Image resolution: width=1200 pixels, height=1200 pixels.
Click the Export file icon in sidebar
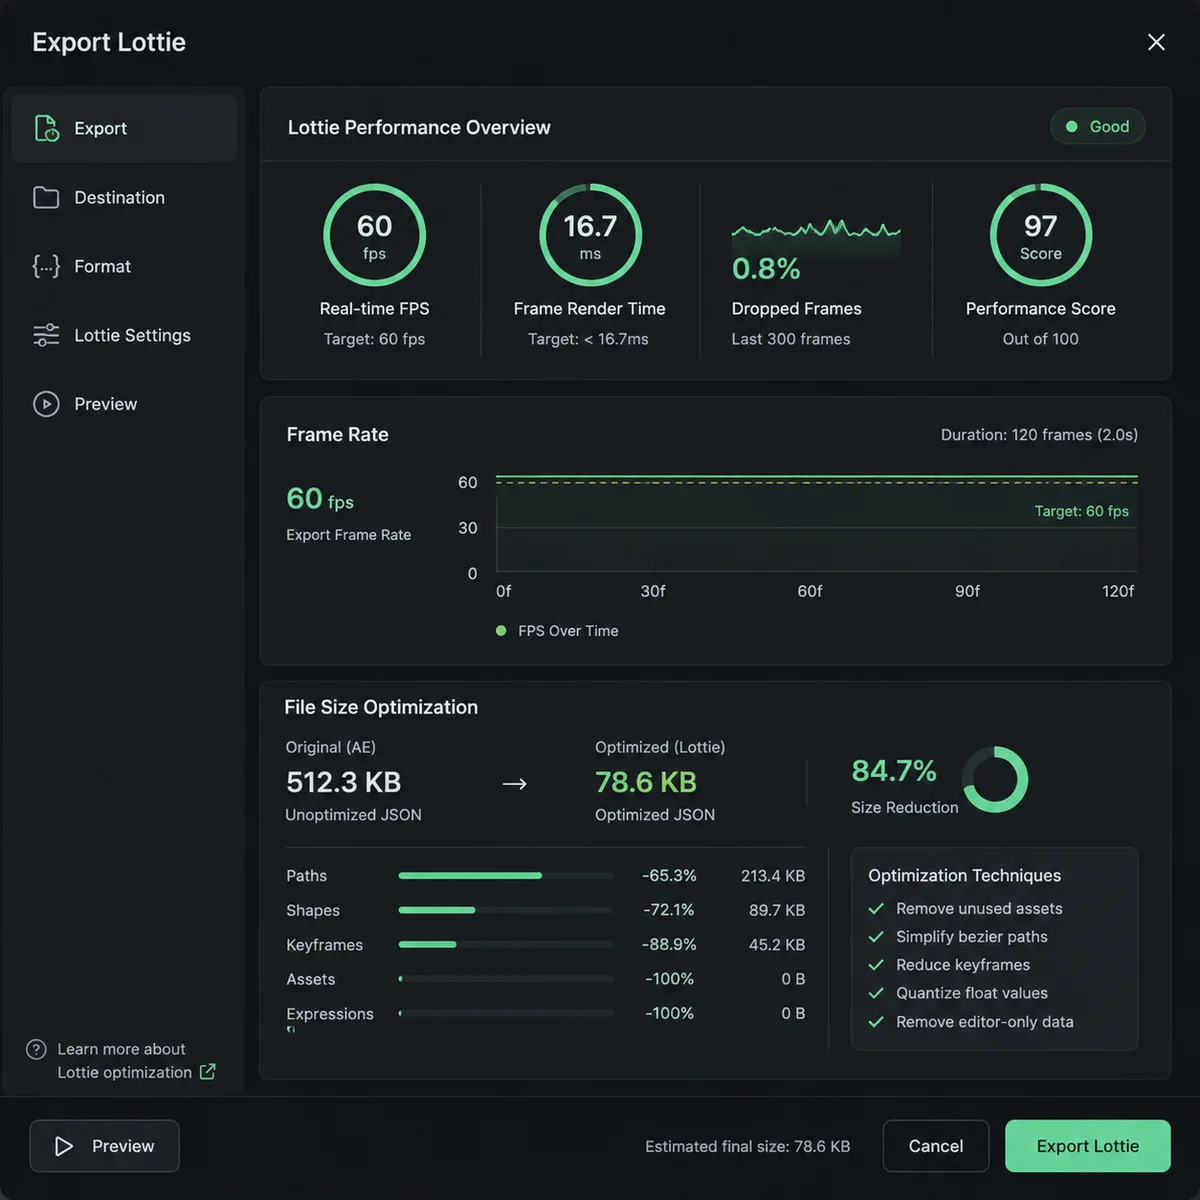(46, 128)
